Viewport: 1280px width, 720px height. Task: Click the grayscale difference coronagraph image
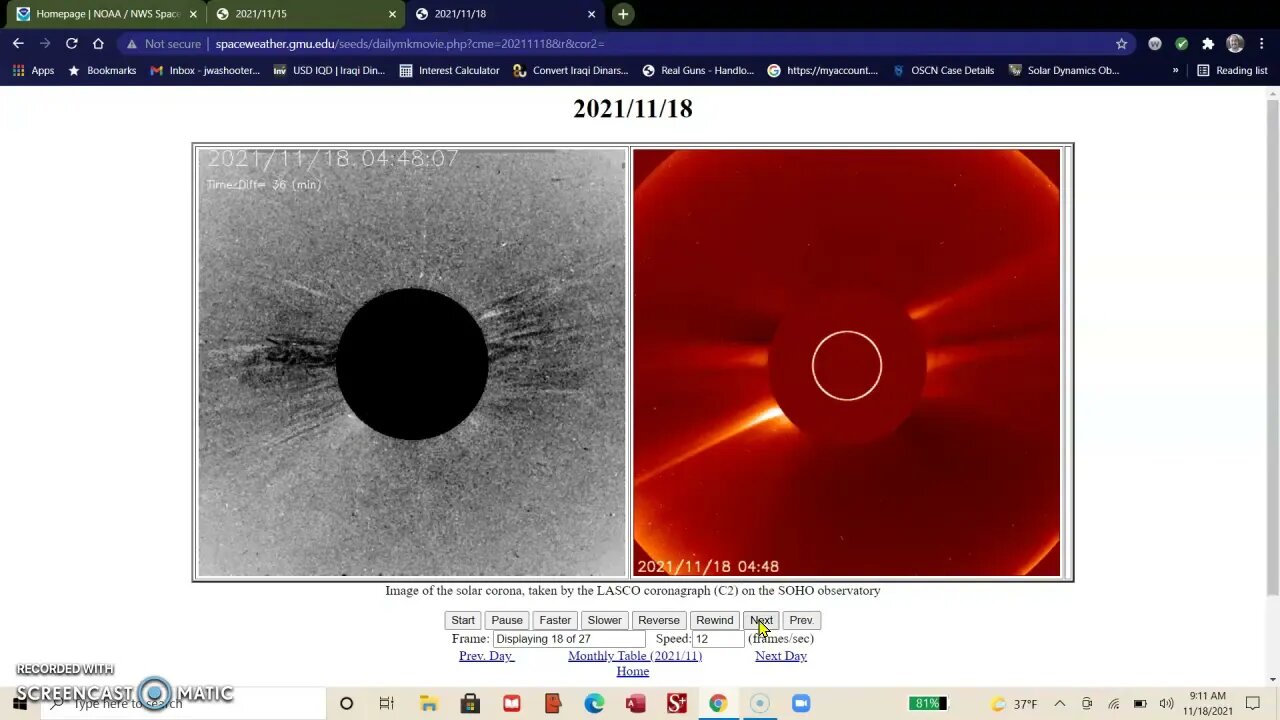coord(412,363)
